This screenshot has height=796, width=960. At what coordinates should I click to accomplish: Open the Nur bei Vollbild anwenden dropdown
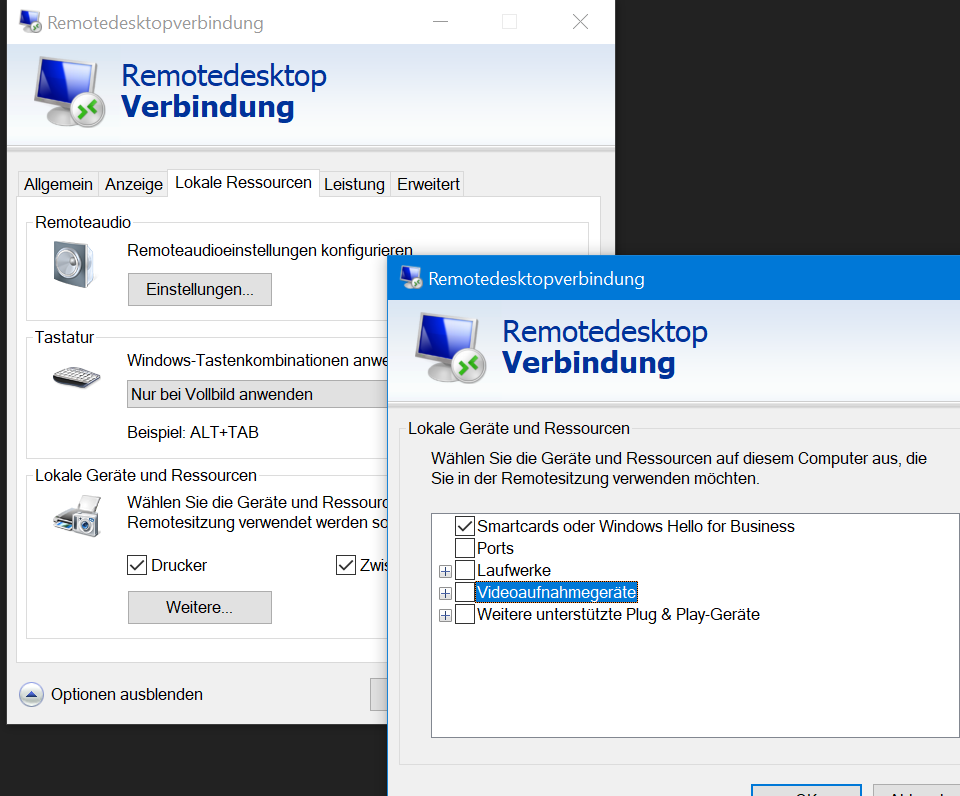click(x=257, y=394)
